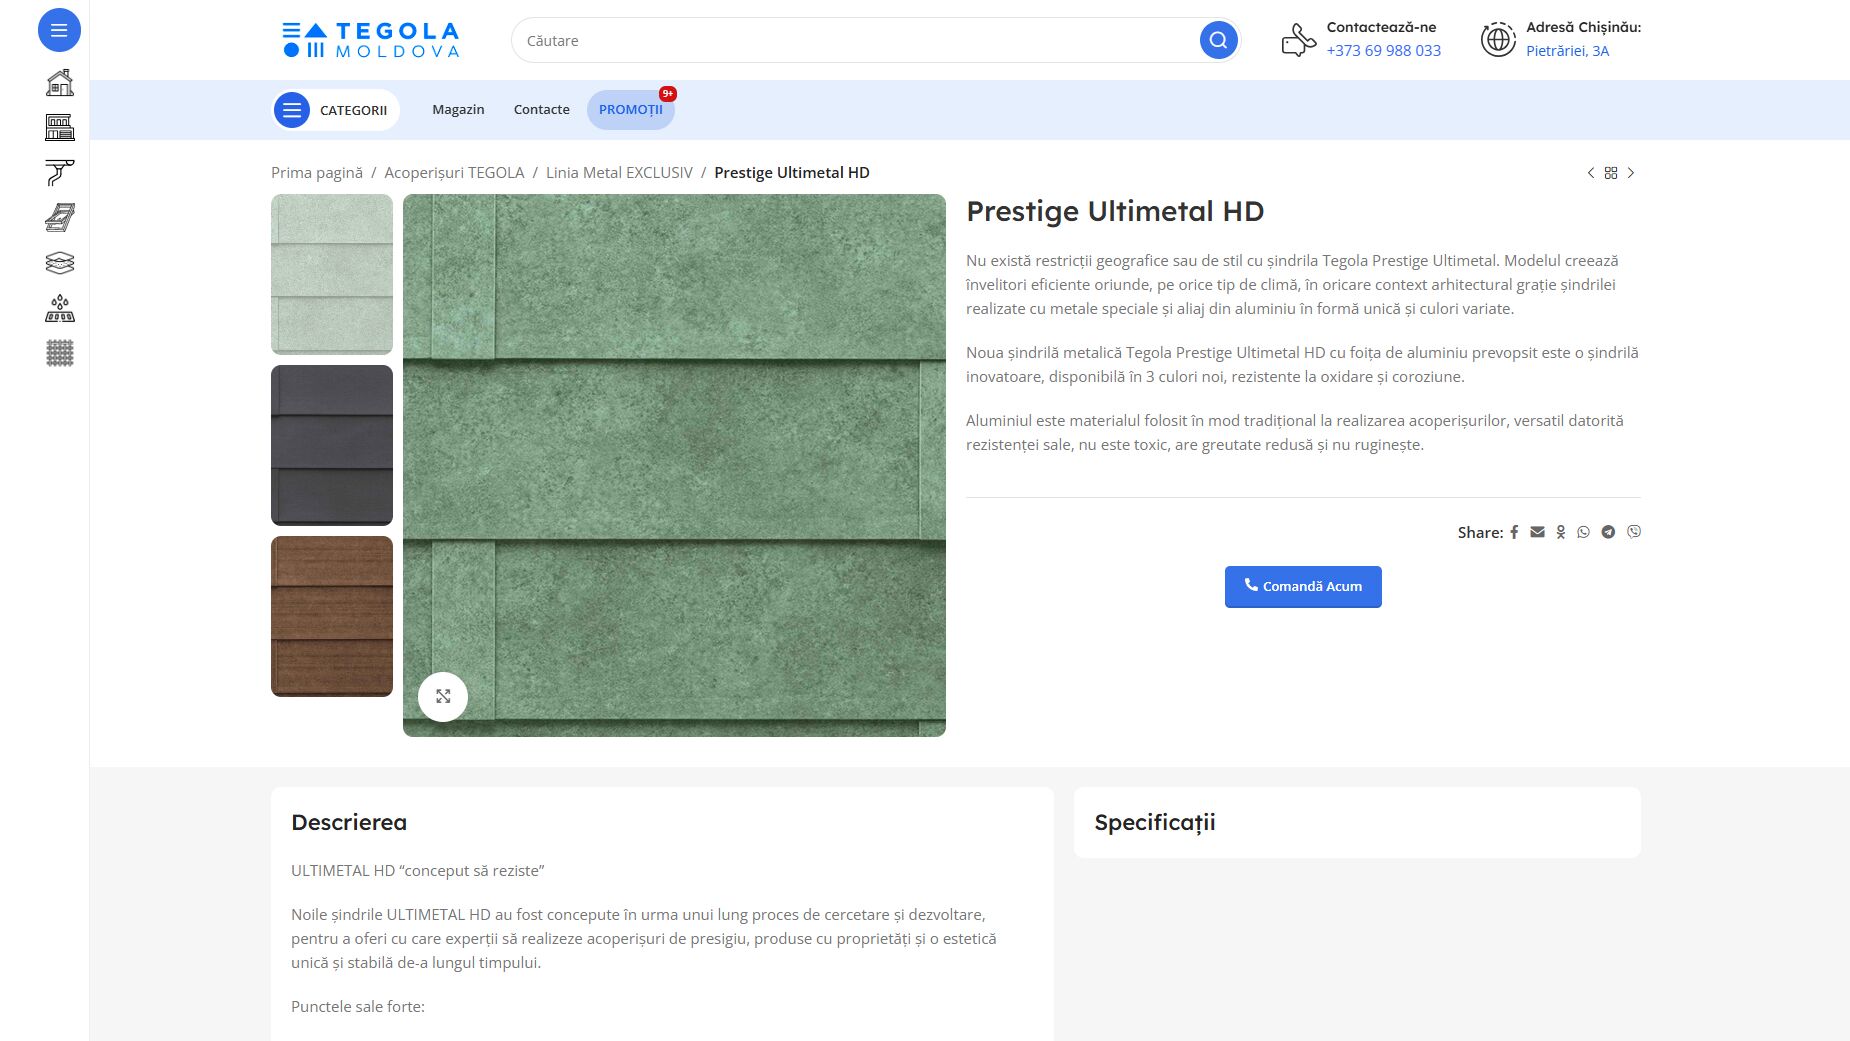Select the light green tile thumbnail
The image size is (1850, 1041).
click(x=332, y=274)
